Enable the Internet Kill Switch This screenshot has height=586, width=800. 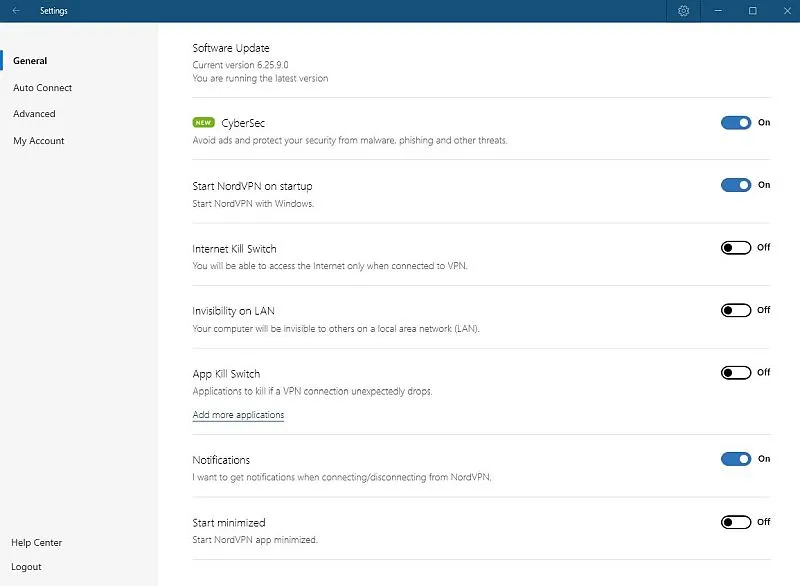pyautogui.click(x=736, y=247)
